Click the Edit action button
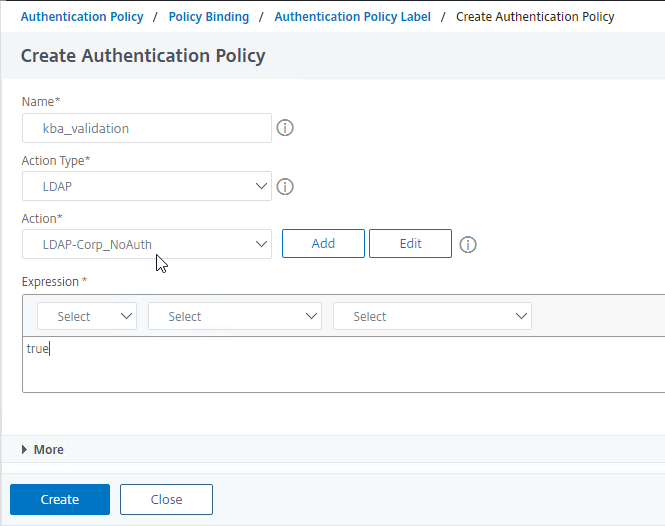Viewport: 665px width, 526px height. coord(410,243)
